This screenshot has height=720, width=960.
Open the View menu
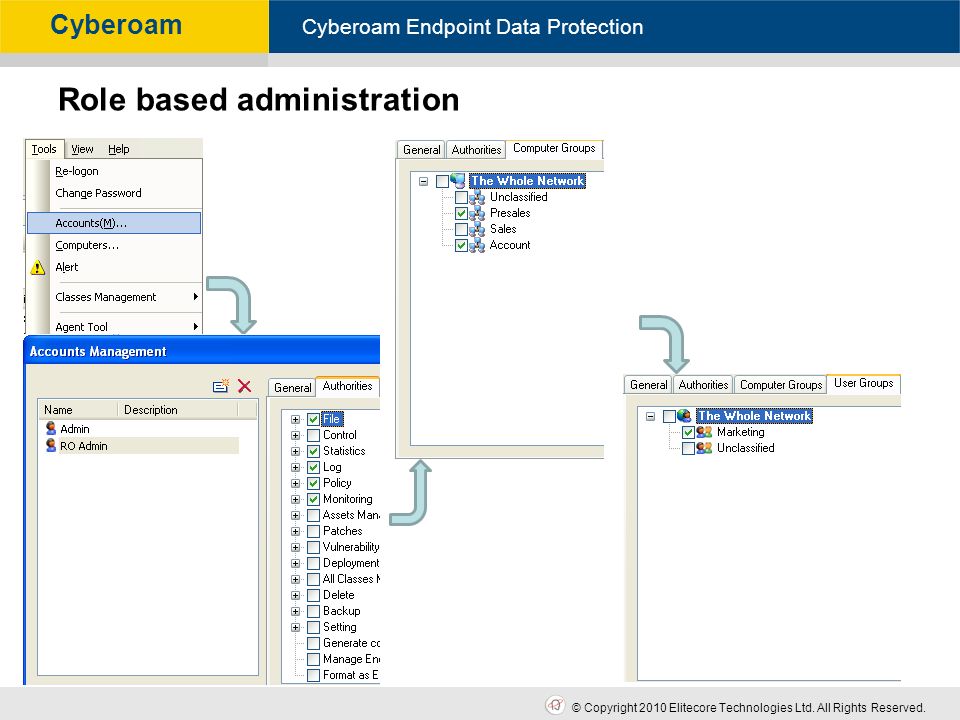[x=82, y=149]
